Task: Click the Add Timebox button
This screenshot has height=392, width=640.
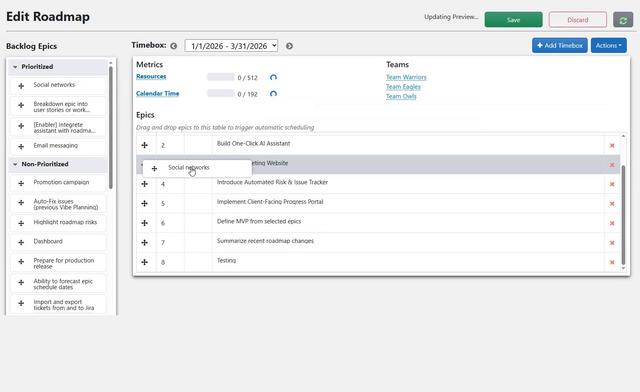Action: (x=560, y=45)
